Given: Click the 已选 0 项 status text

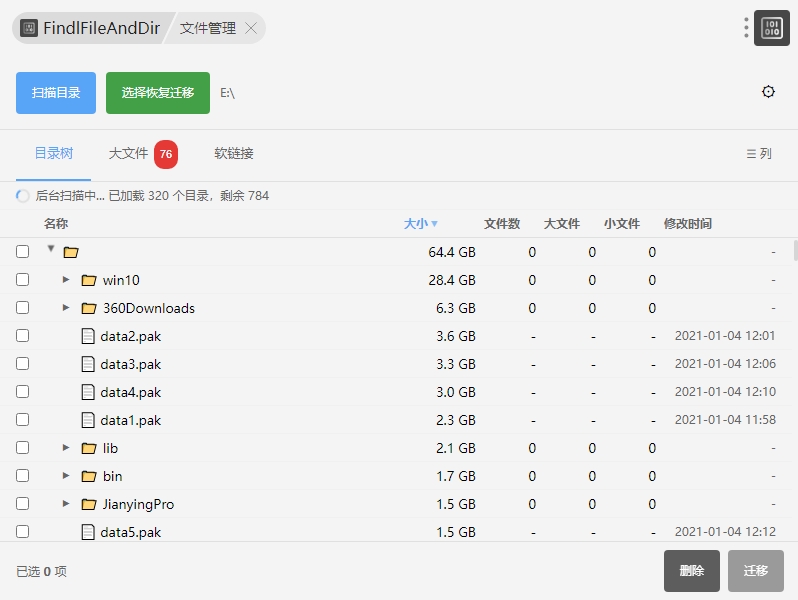Looking at the screenshot, I should (41, 572).
